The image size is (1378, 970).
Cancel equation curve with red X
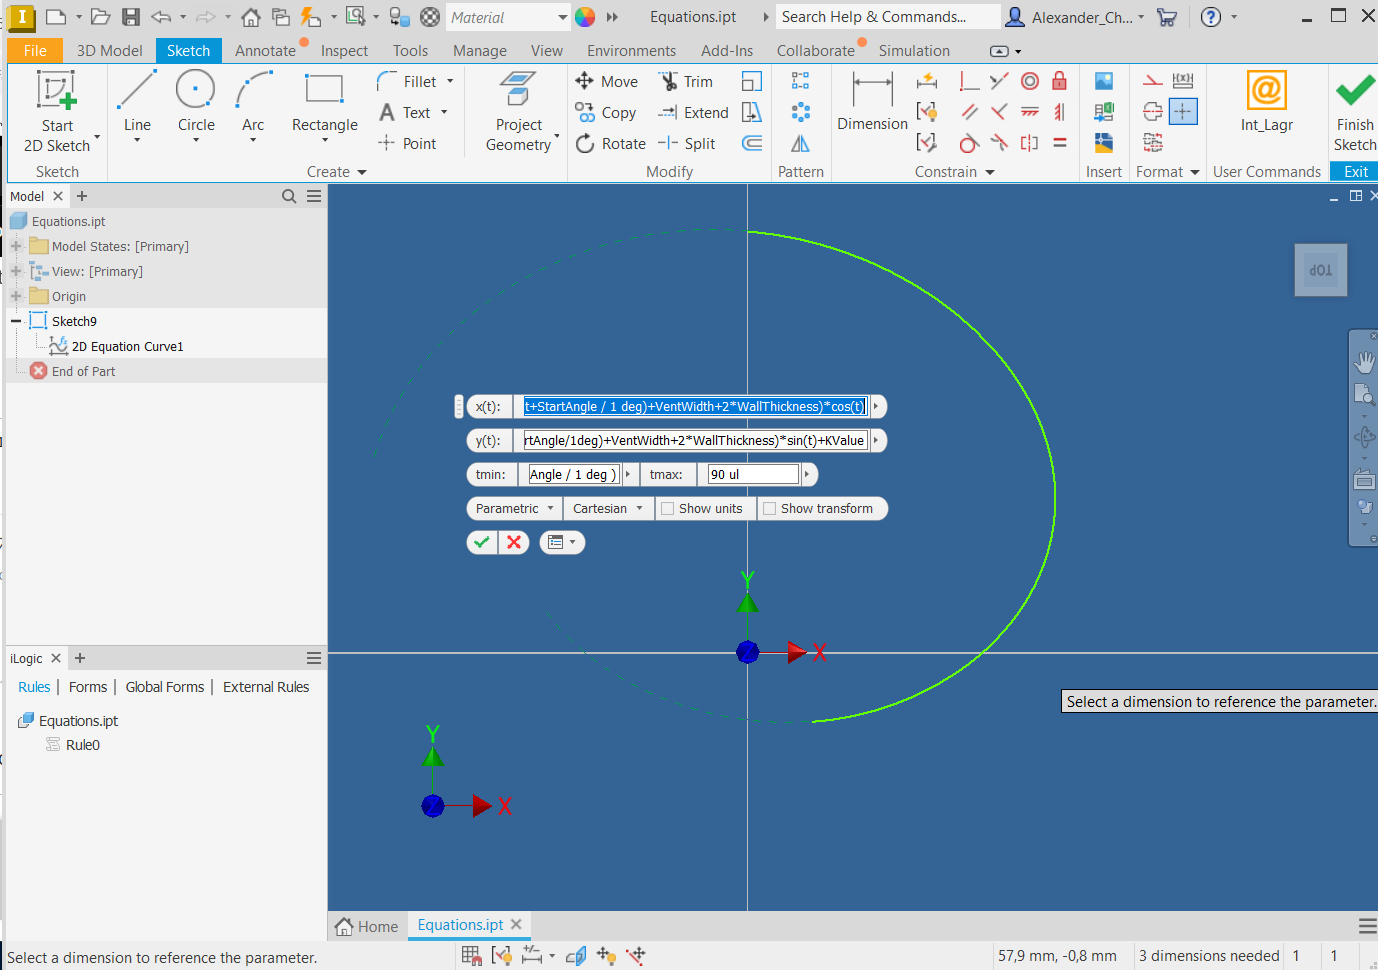(514, 542)
